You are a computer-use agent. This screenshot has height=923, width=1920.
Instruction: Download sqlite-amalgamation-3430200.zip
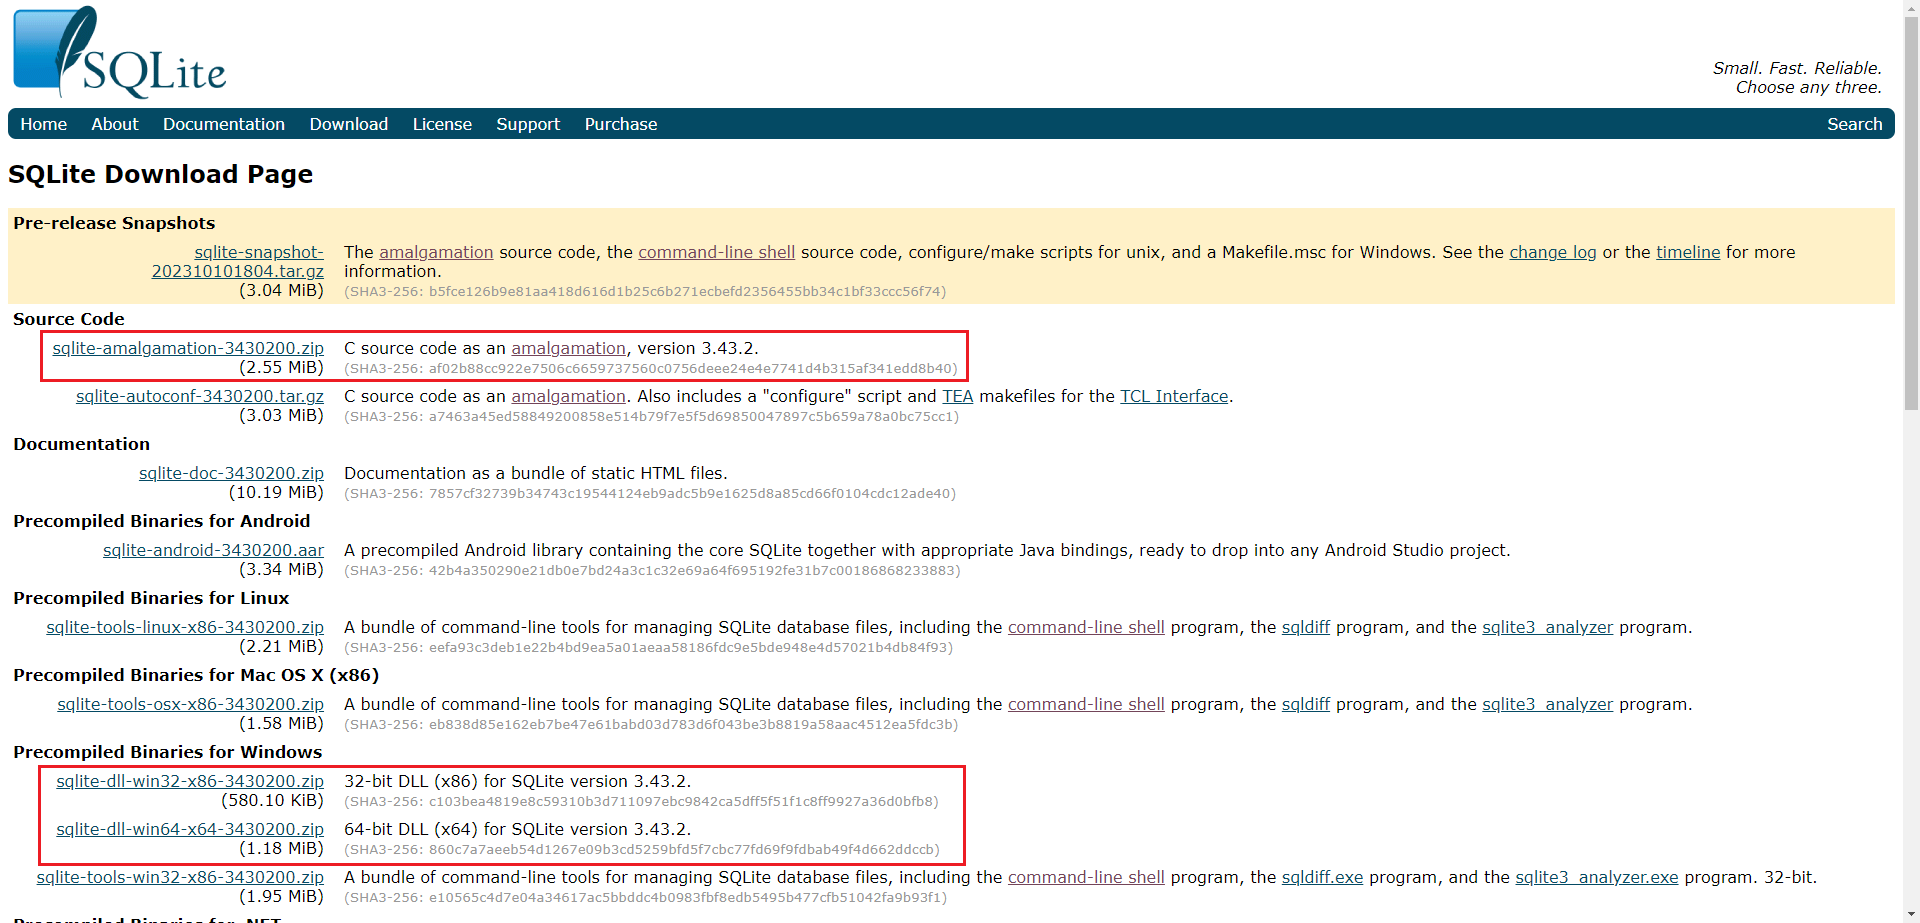[188, 348]
